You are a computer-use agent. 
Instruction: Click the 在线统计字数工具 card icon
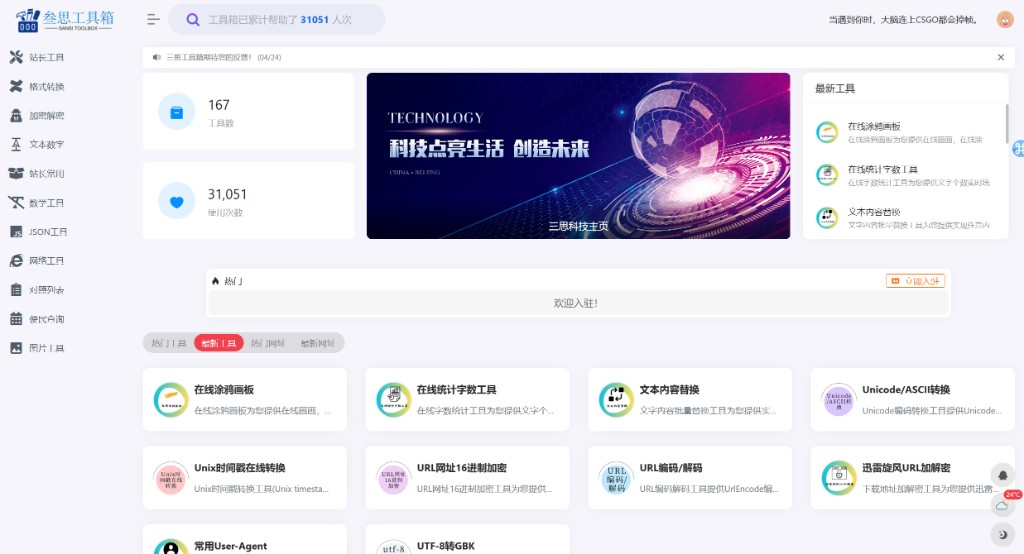(x=394, y=400)
